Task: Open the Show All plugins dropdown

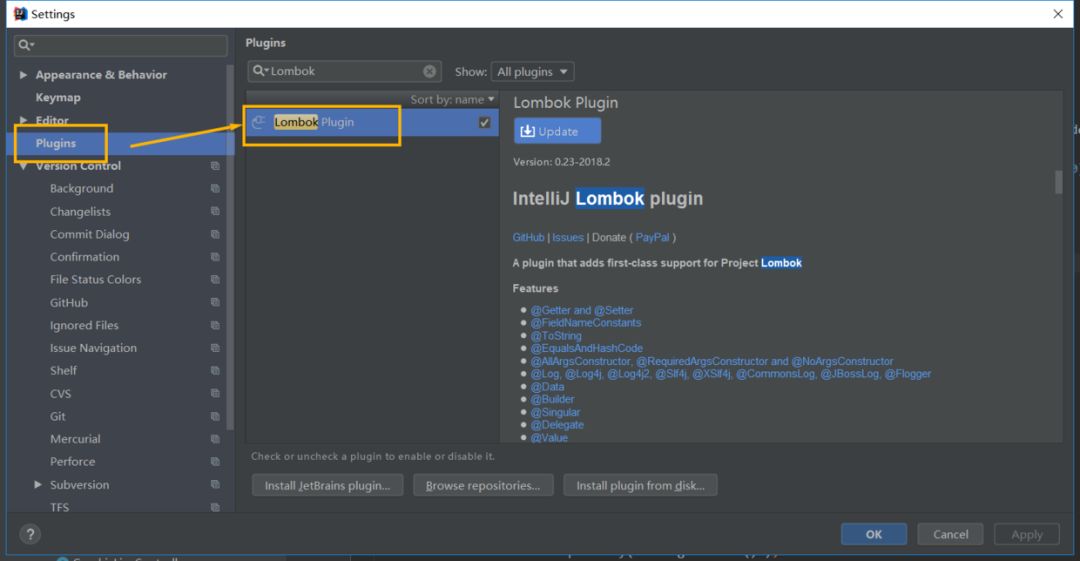Action: pyautogui.click(x=532, y=72)
